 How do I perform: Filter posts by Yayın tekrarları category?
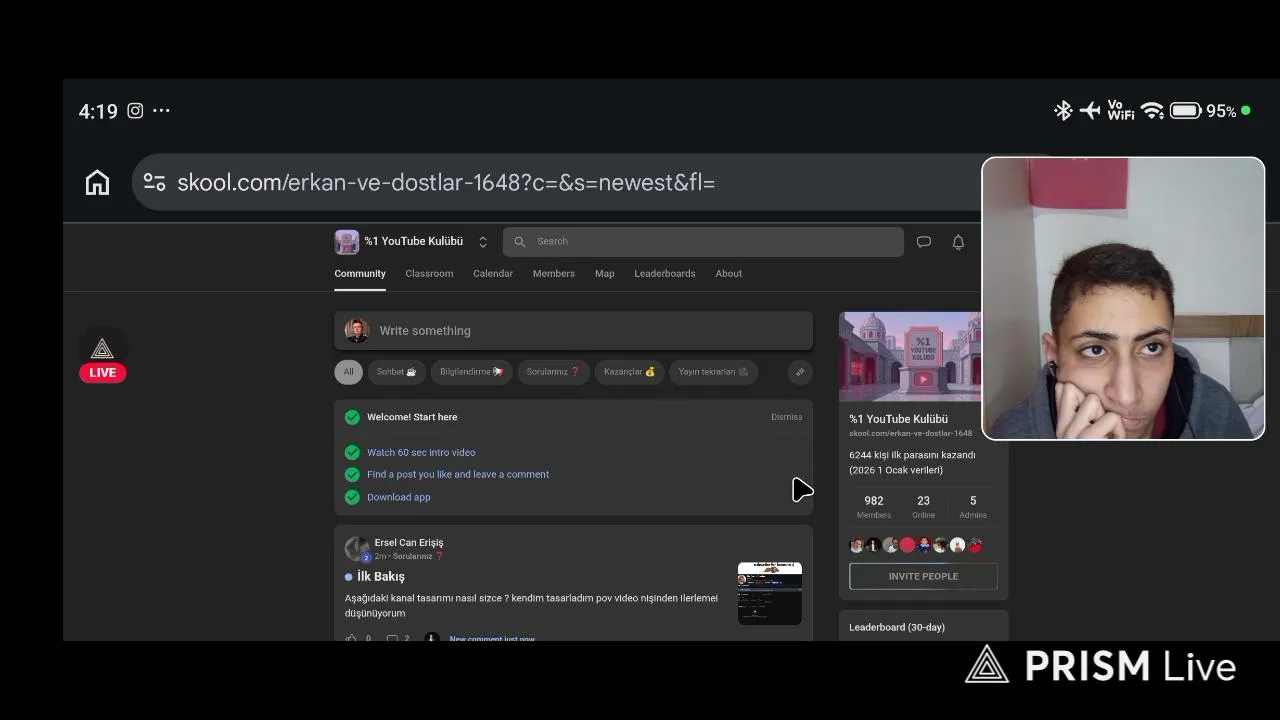(713, 372)
